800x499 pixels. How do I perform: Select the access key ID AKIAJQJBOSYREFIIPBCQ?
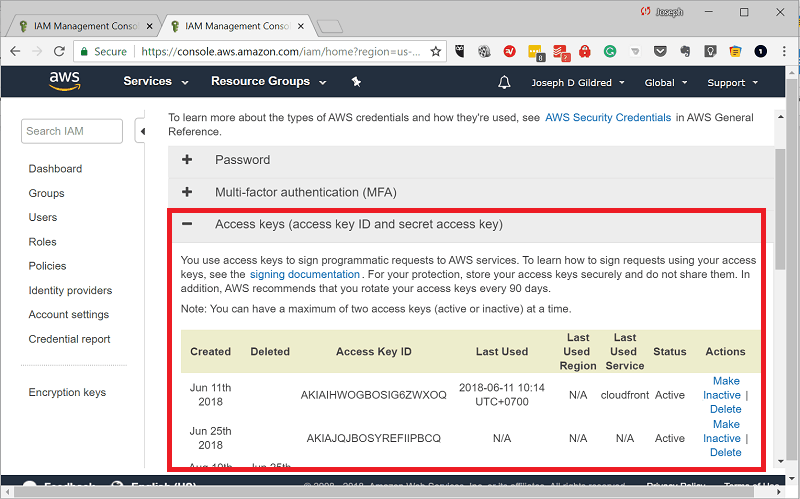(x=373, y=438)
